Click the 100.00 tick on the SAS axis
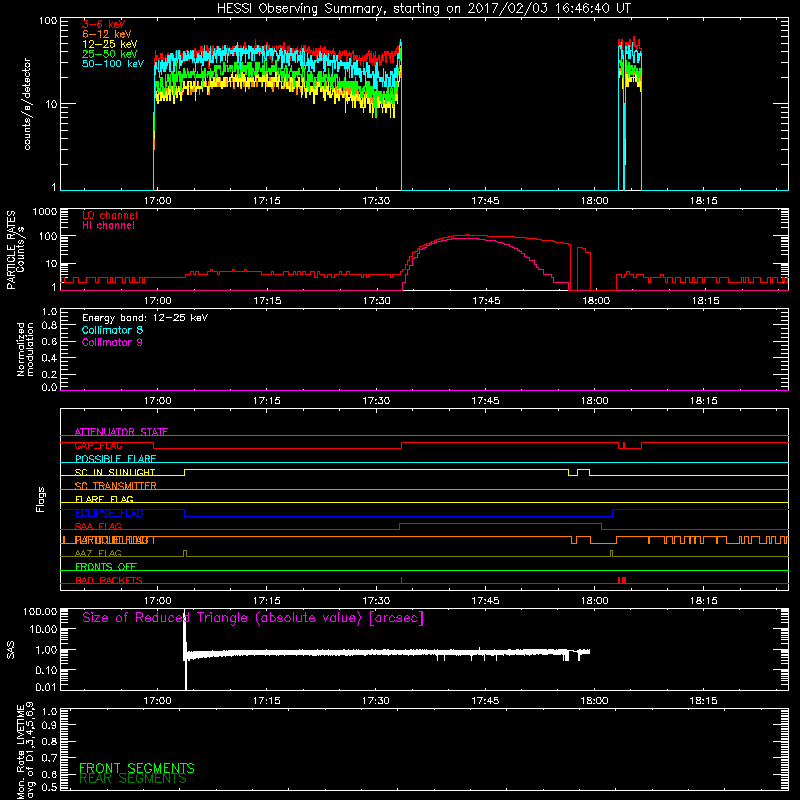The width and height of the screenshot is (800, 800). tap(40, 612)
